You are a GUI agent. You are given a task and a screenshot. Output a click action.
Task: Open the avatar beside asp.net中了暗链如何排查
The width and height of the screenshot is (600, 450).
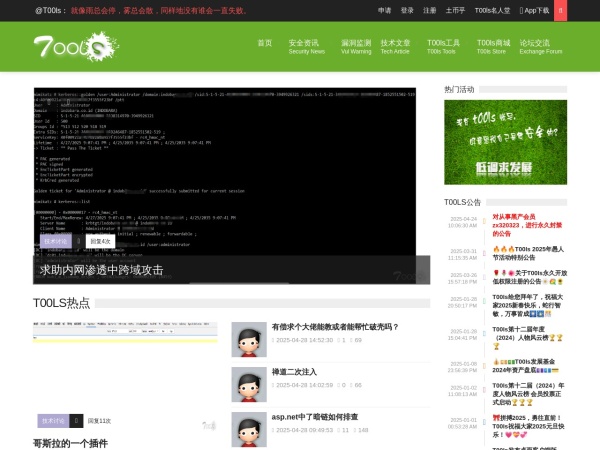249,429
